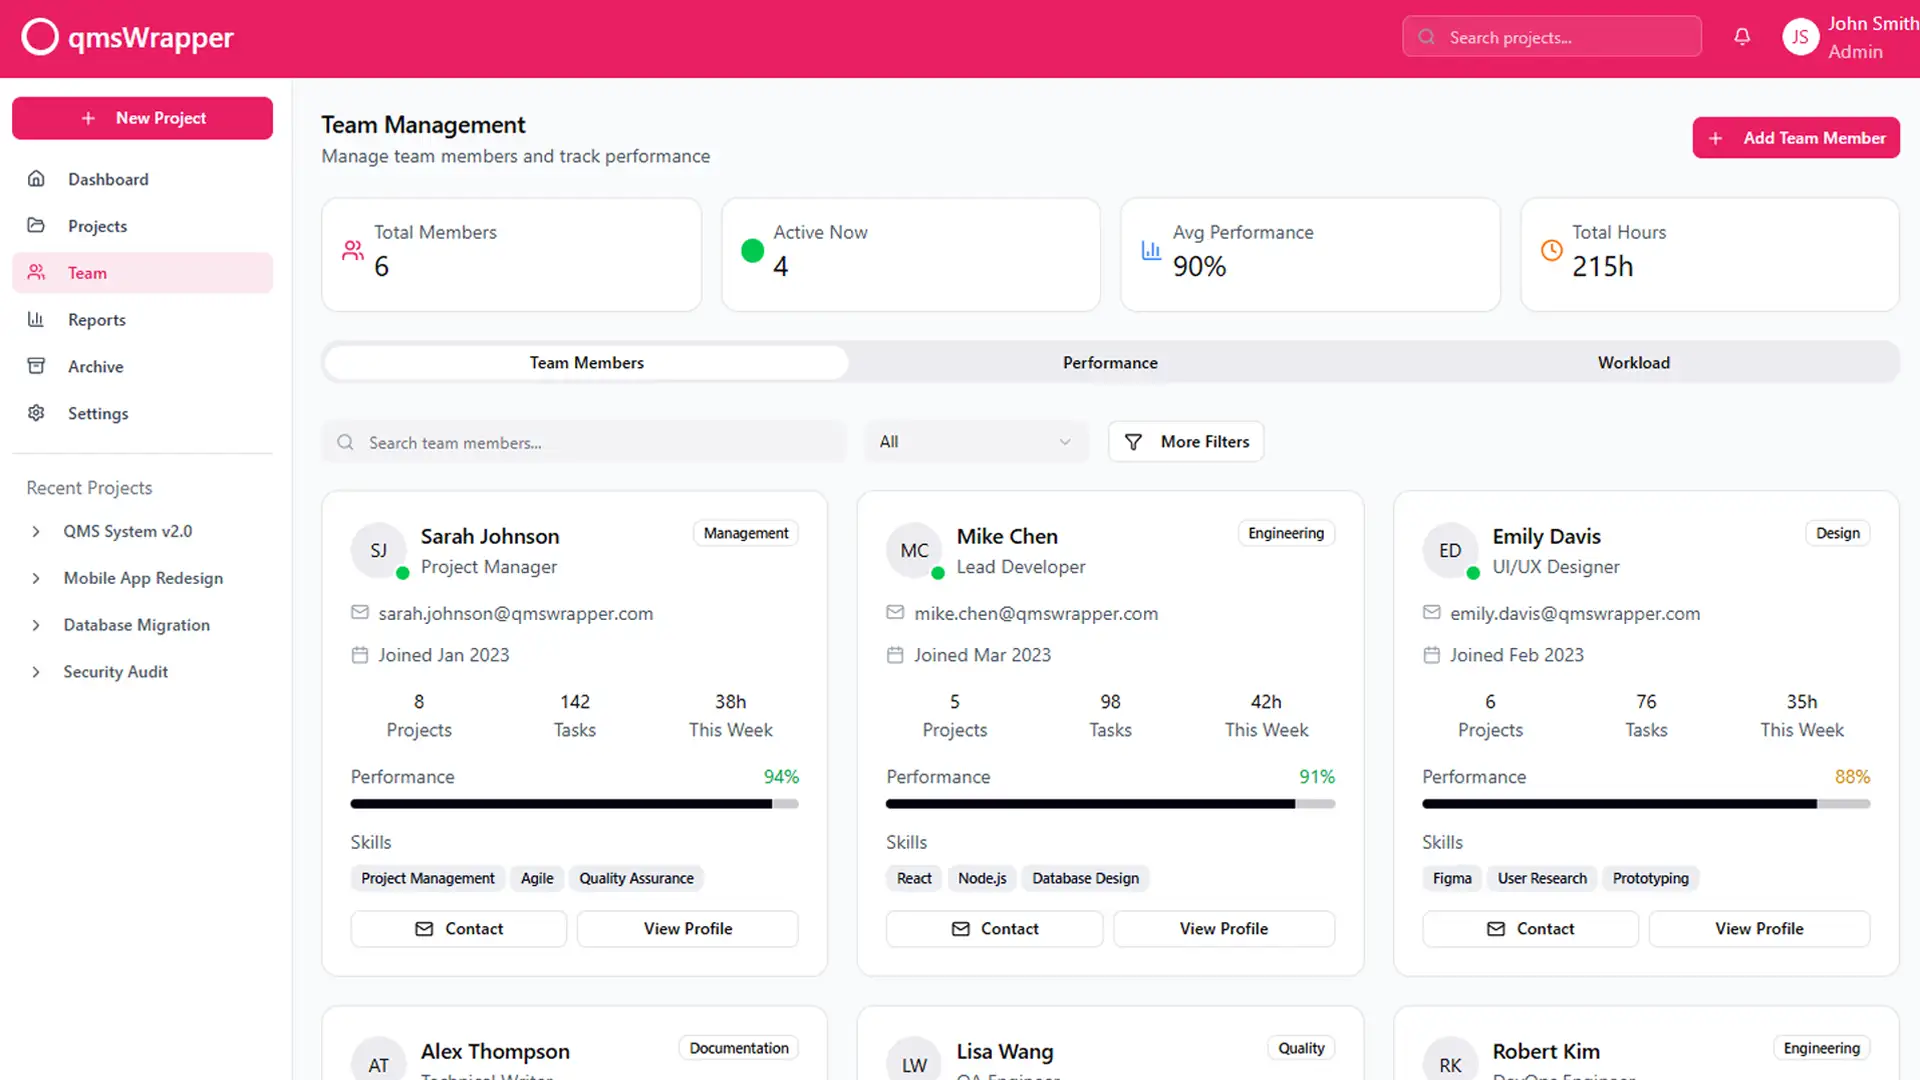View Profile of Mike Chen
The image size is (1920, 1080).
[1223, 929]
